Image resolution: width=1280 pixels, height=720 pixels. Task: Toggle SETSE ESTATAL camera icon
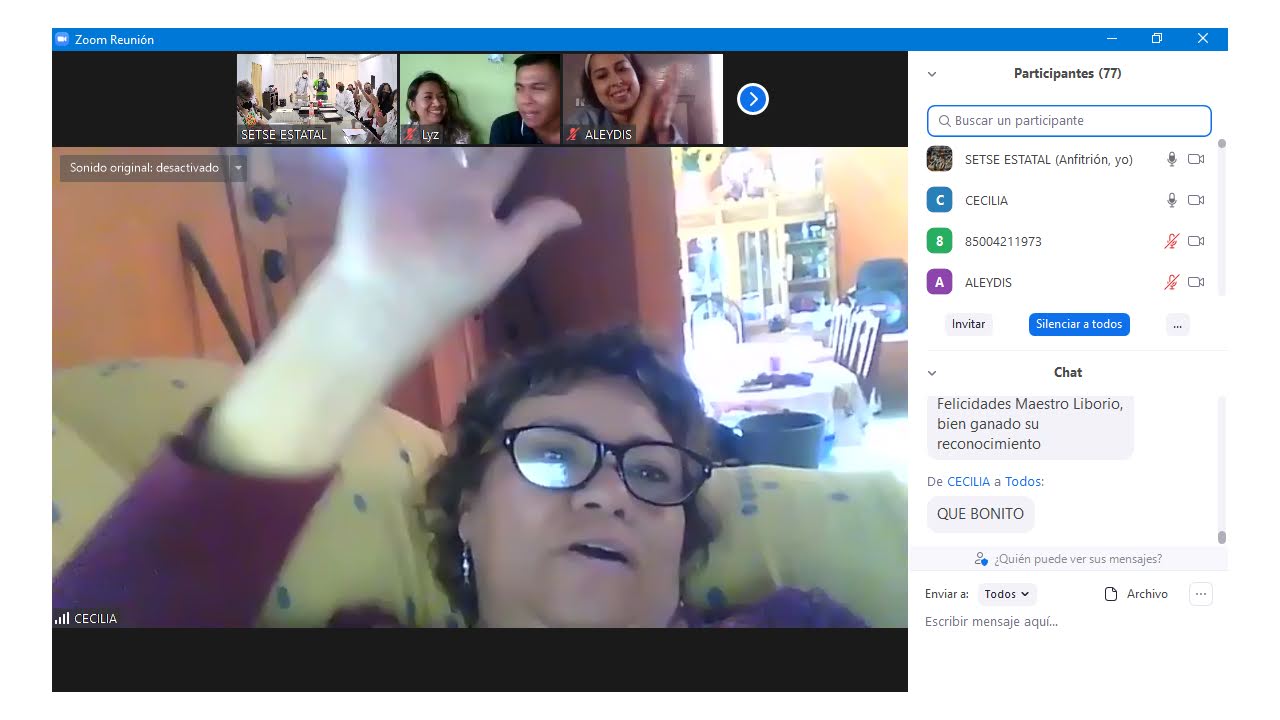1196,159
